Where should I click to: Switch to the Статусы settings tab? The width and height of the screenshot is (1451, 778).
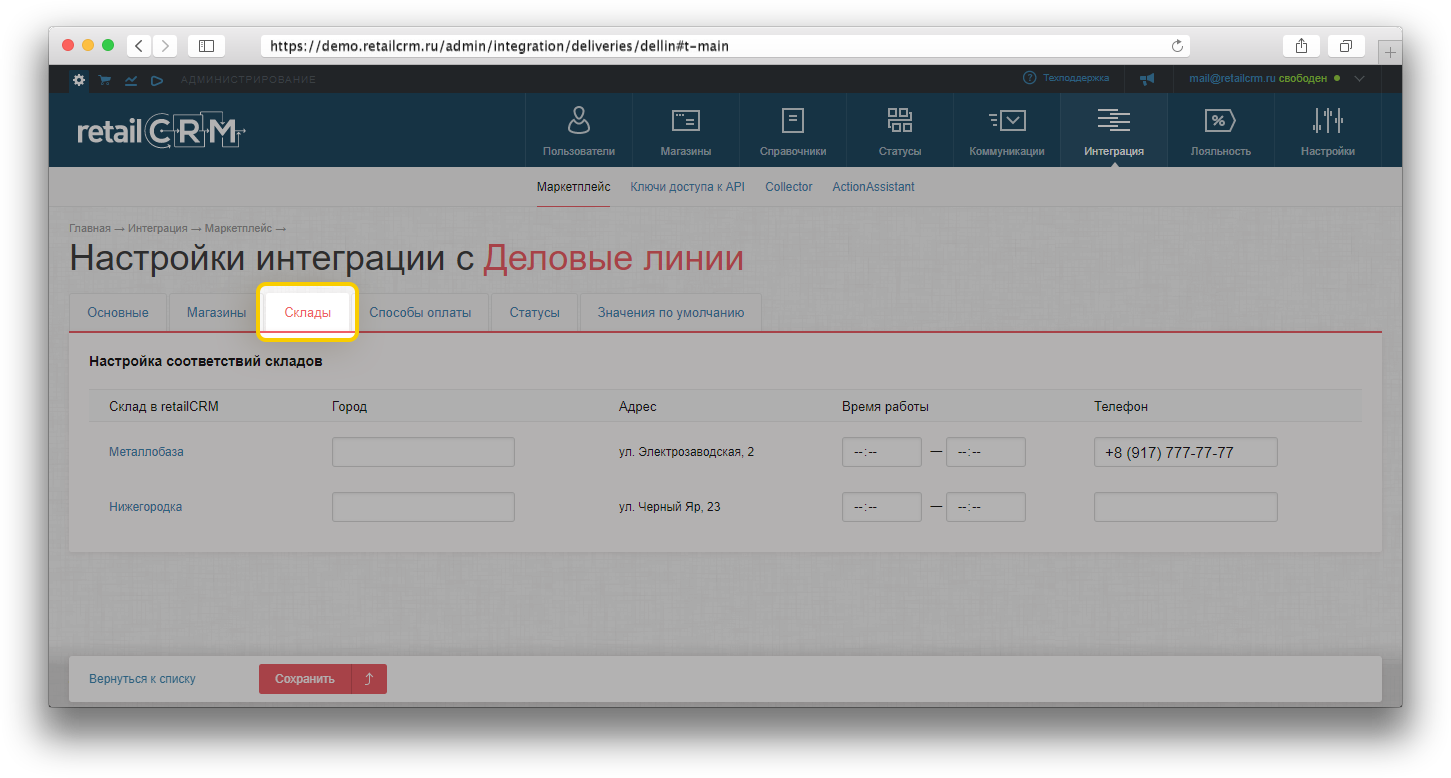(534, 312)
